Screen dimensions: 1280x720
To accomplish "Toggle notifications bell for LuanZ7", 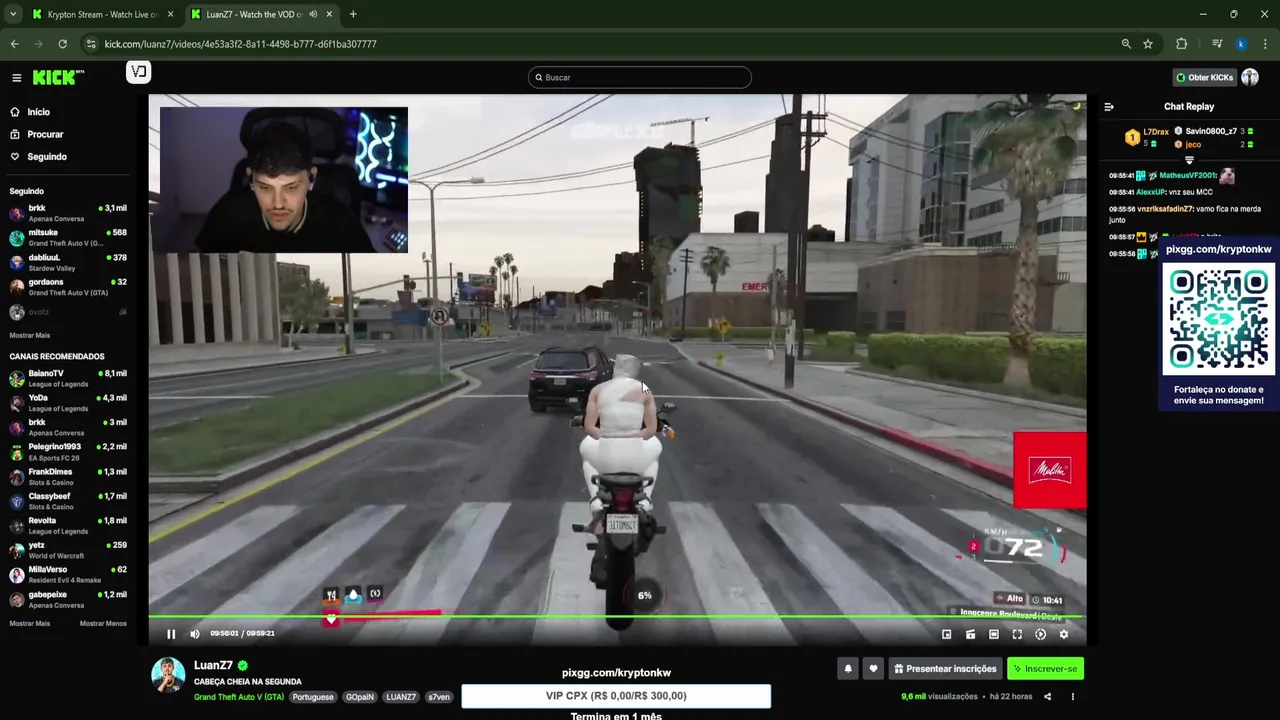I will pos(848,669).
